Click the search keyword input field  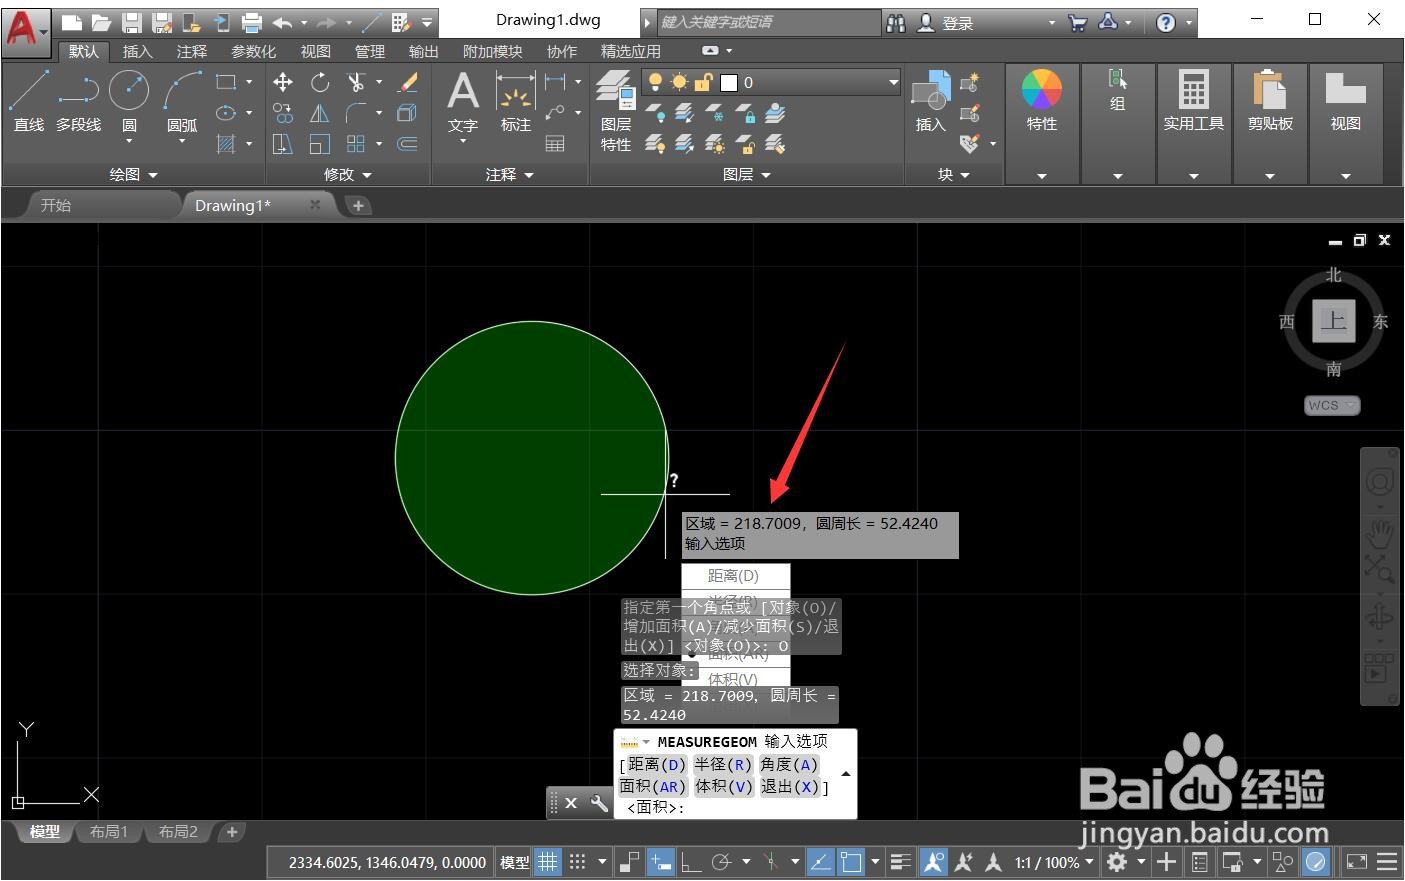768,22
